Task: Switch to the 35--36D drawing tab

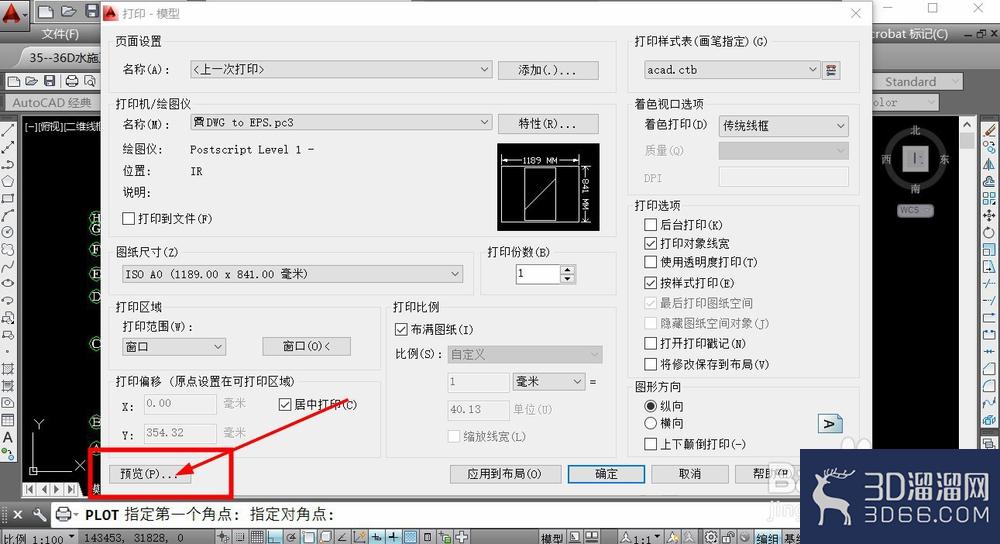Action: [x=62, y=57]
